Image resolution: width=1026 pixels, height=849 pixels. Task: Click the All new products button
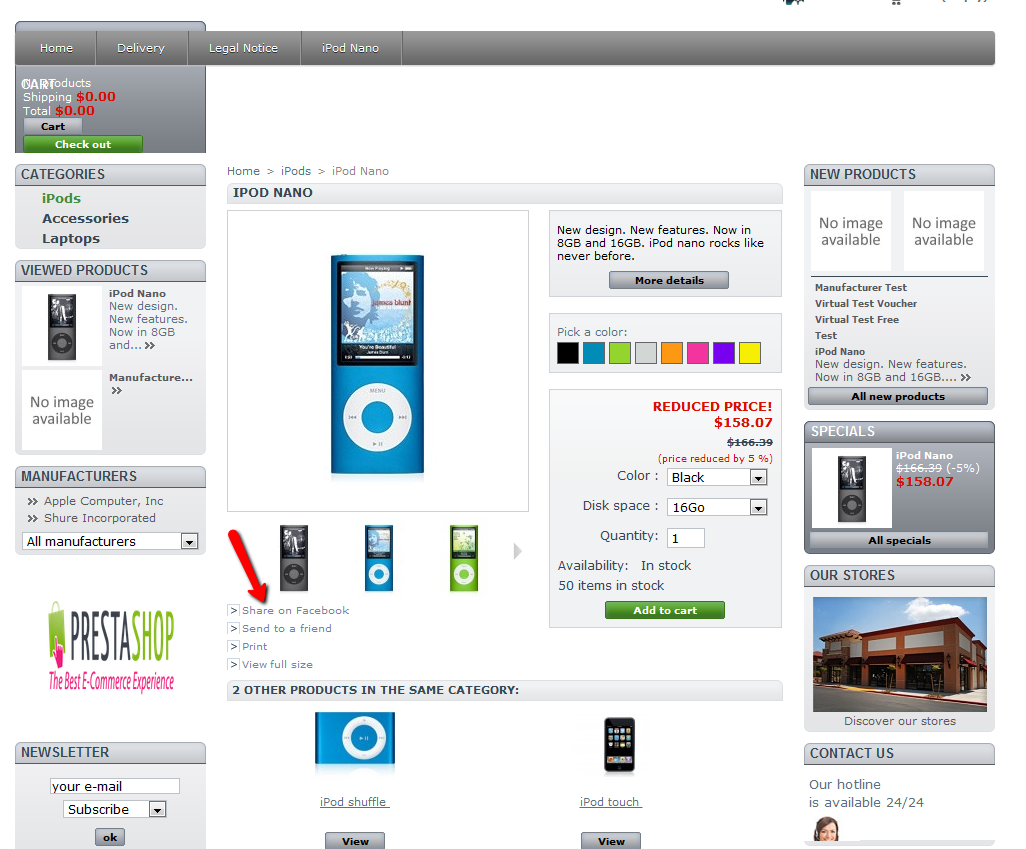(x=898, y=396)
